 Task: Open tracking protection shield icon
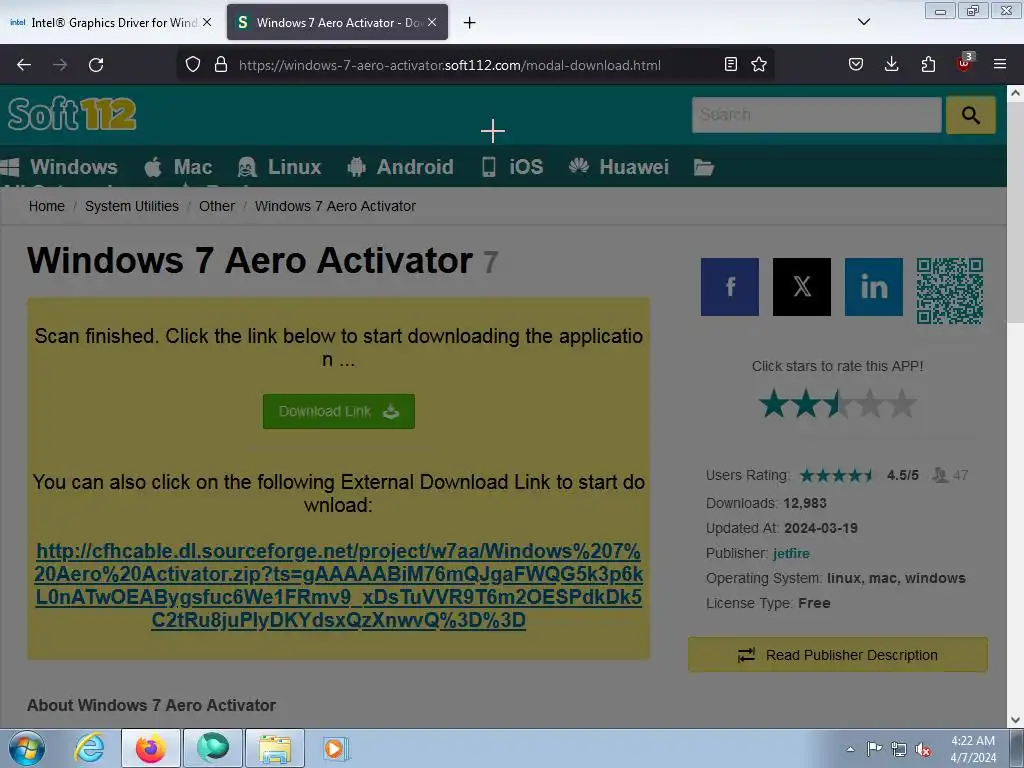coord(193,65)
